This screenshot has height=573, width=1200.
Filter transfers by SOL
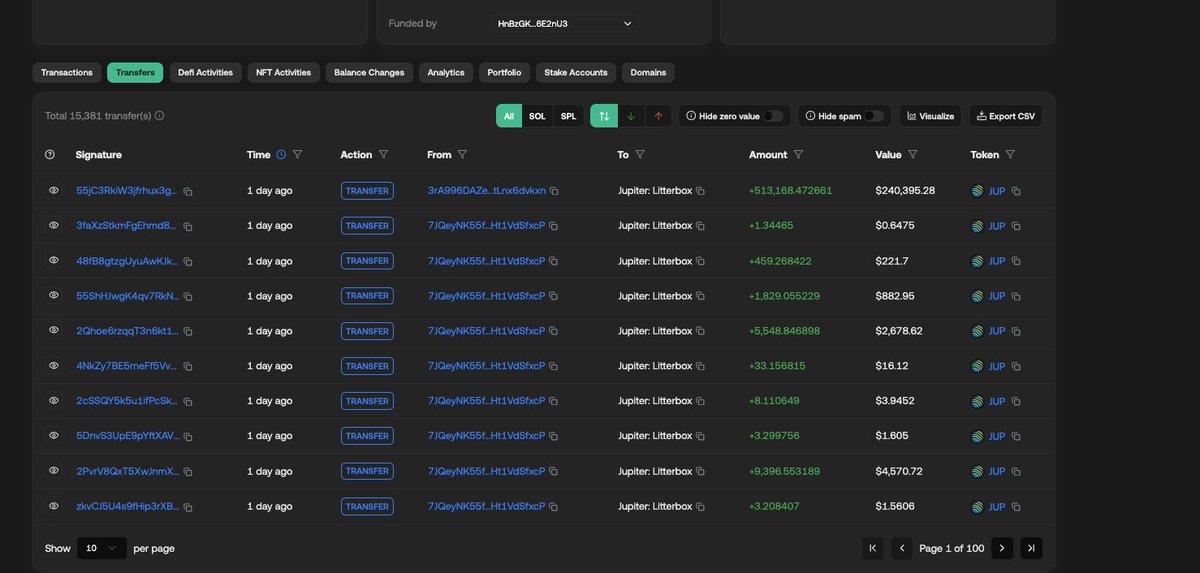(537, 116)
